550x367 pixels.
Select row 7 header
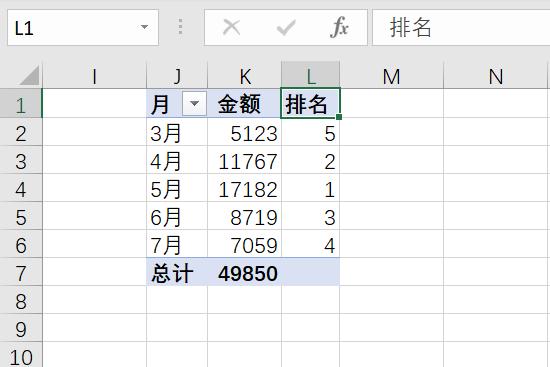(21, 273)
